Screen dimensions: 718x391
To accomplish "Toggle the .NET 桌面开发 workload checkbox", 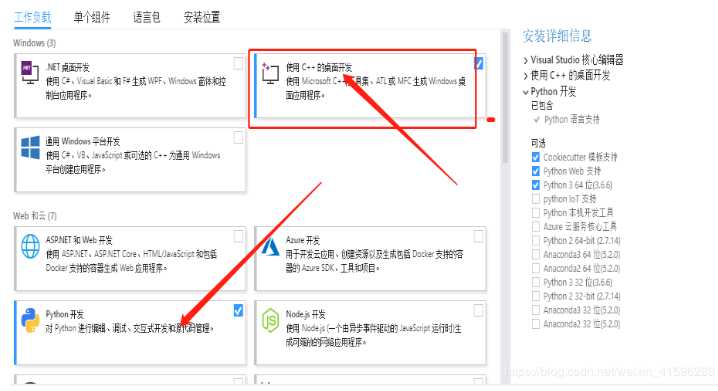I will [238, 63].
